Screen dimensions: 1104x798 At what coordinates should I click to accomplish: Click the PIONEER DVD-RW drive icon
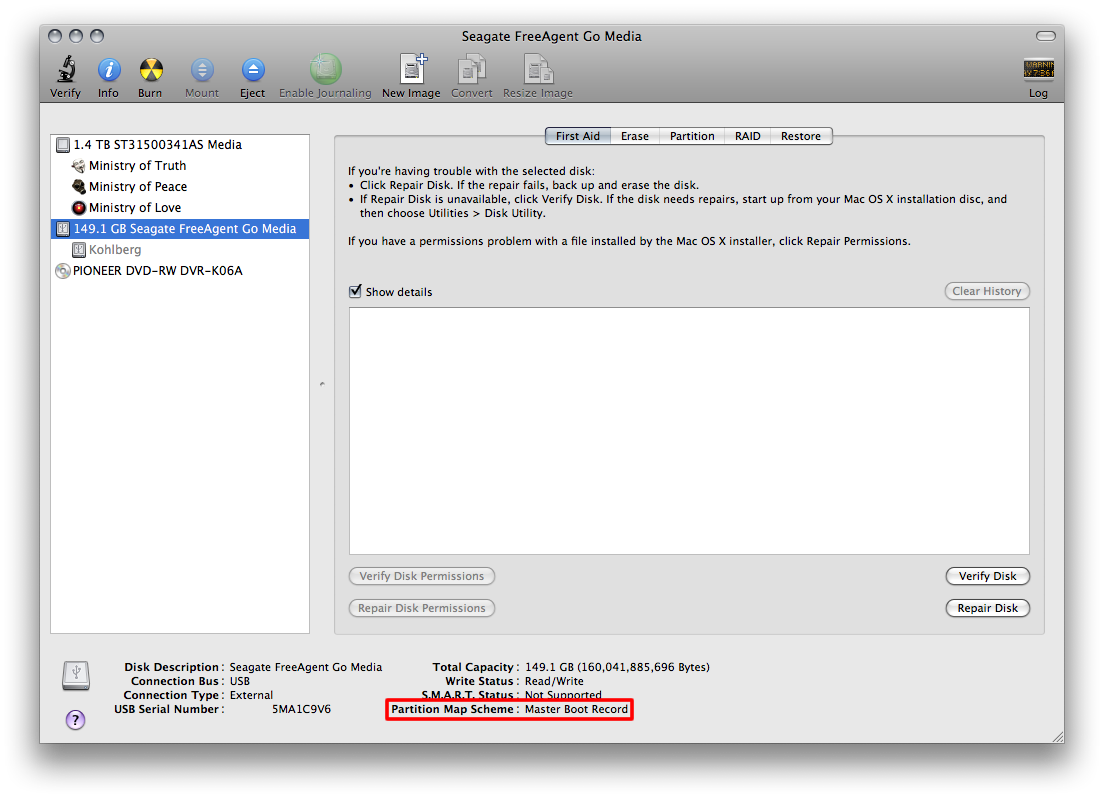[x=63, y=271]
